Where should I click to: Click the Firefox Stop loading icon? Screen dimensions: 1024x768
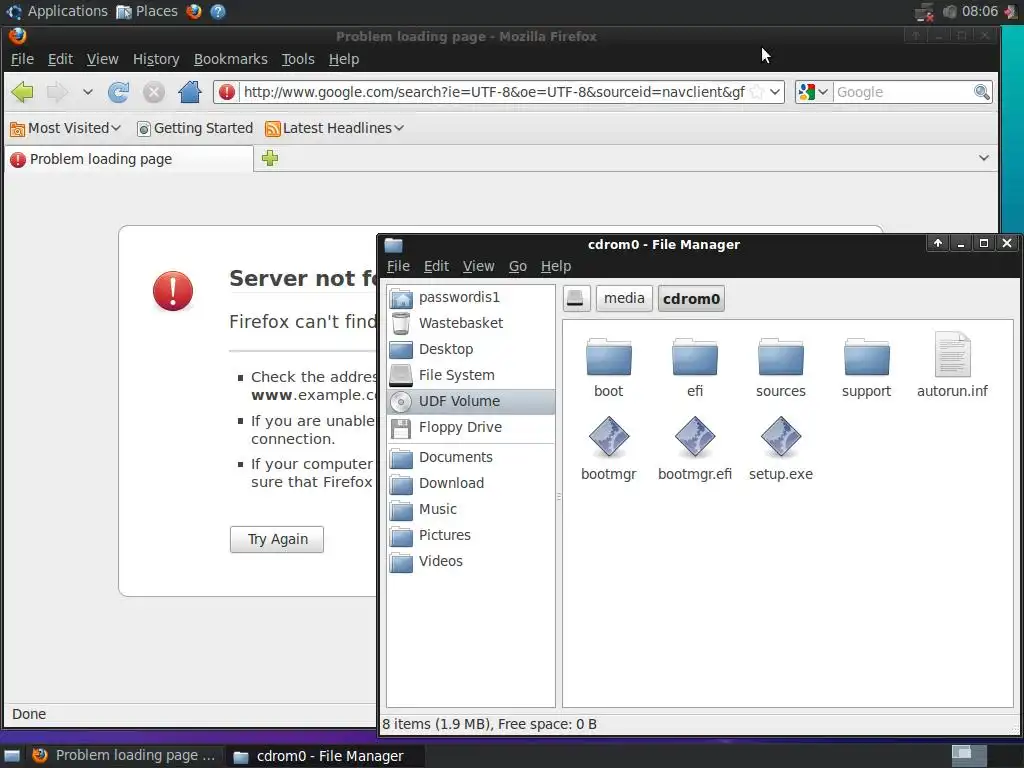tap(153, 92)
